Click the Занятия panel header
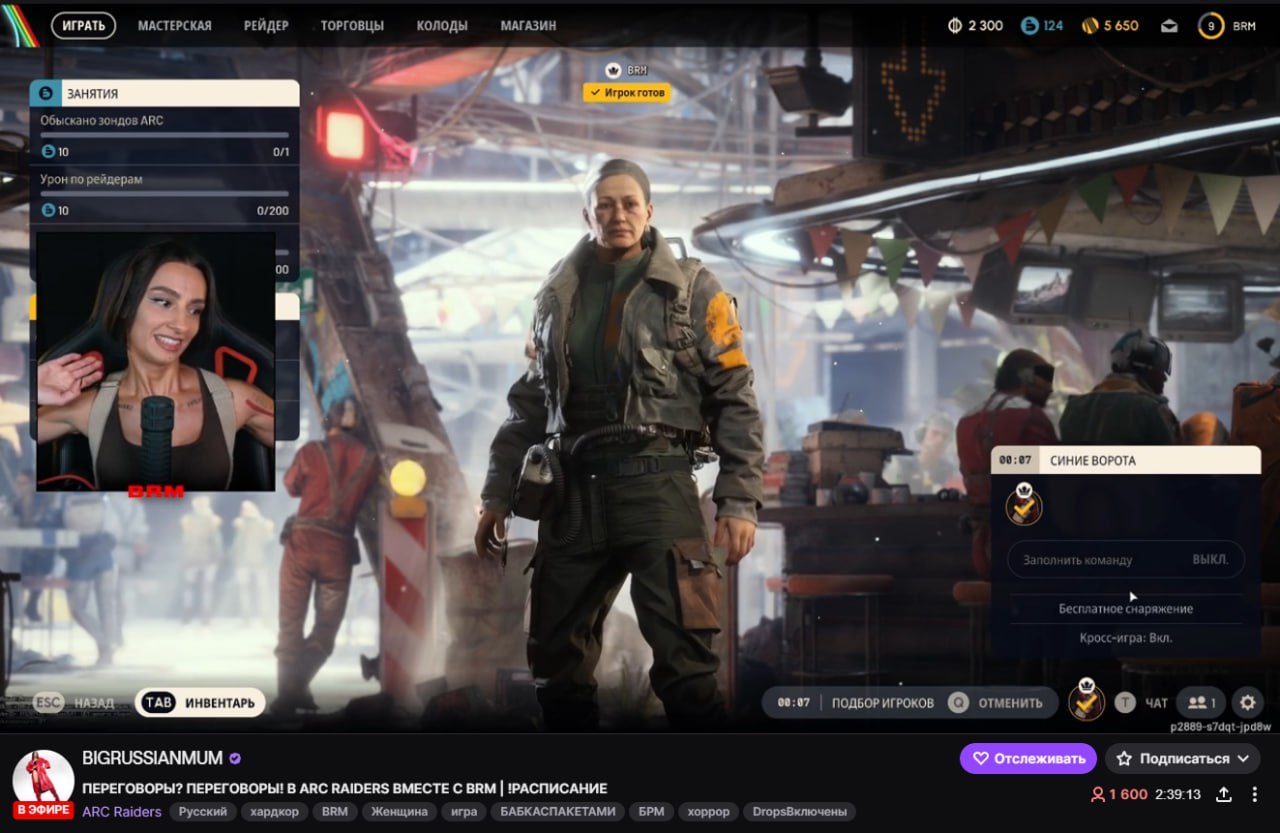This screenshot has width=1280, height=833. 164,93
